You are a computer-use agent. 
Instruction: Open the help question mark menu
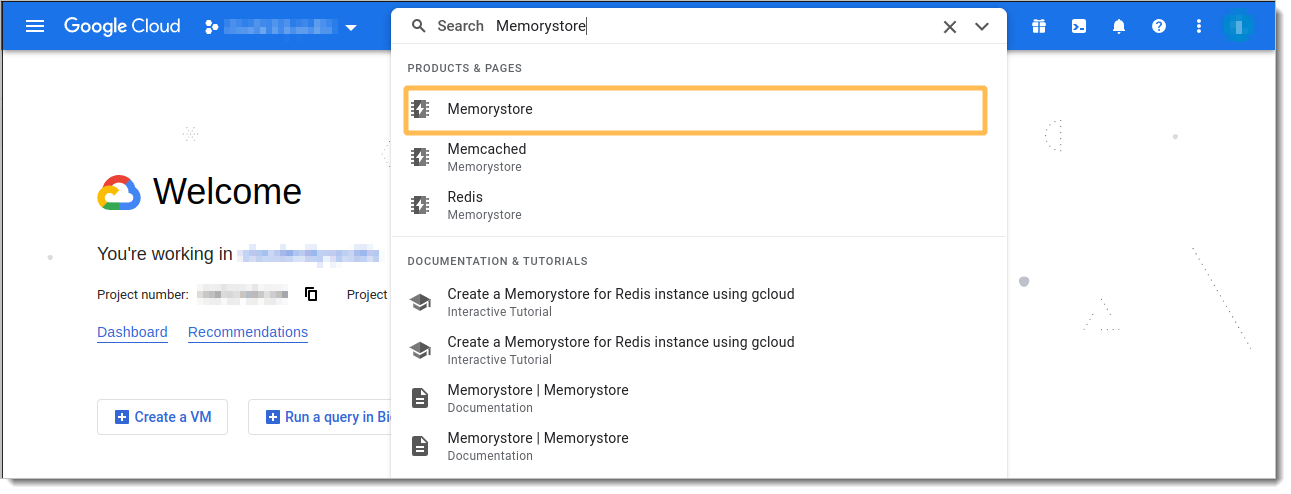1159,27
